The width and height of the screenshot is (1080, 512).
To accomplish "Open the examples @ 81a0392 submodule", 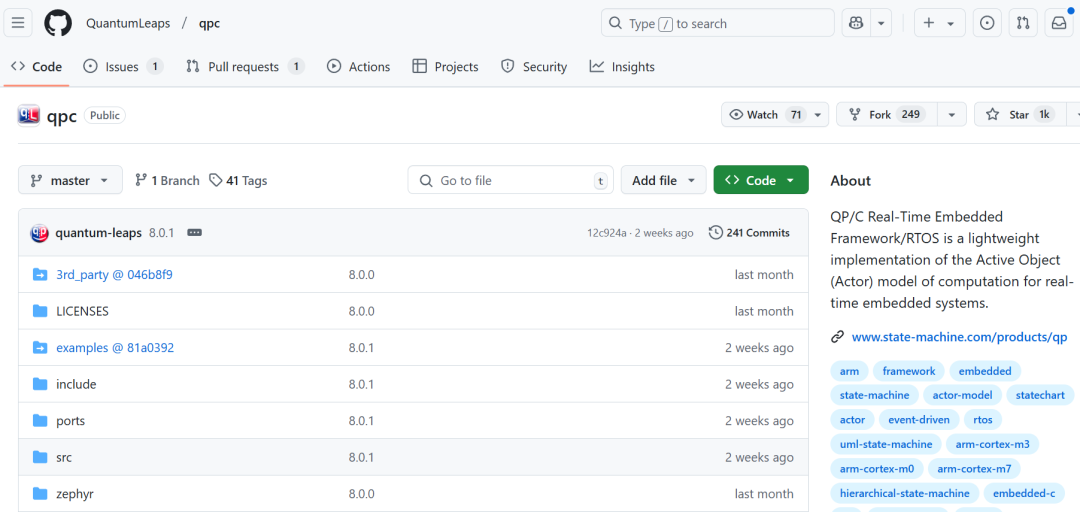I will click(115, 348).
